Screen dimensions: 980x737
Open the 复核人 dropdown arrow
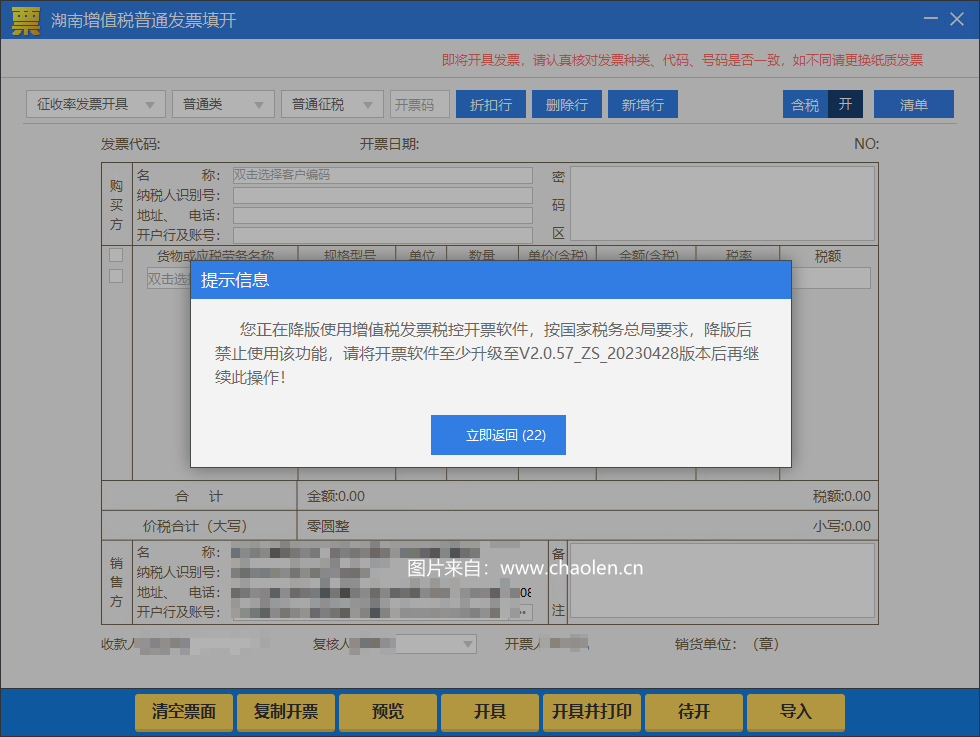coord(468,644)
